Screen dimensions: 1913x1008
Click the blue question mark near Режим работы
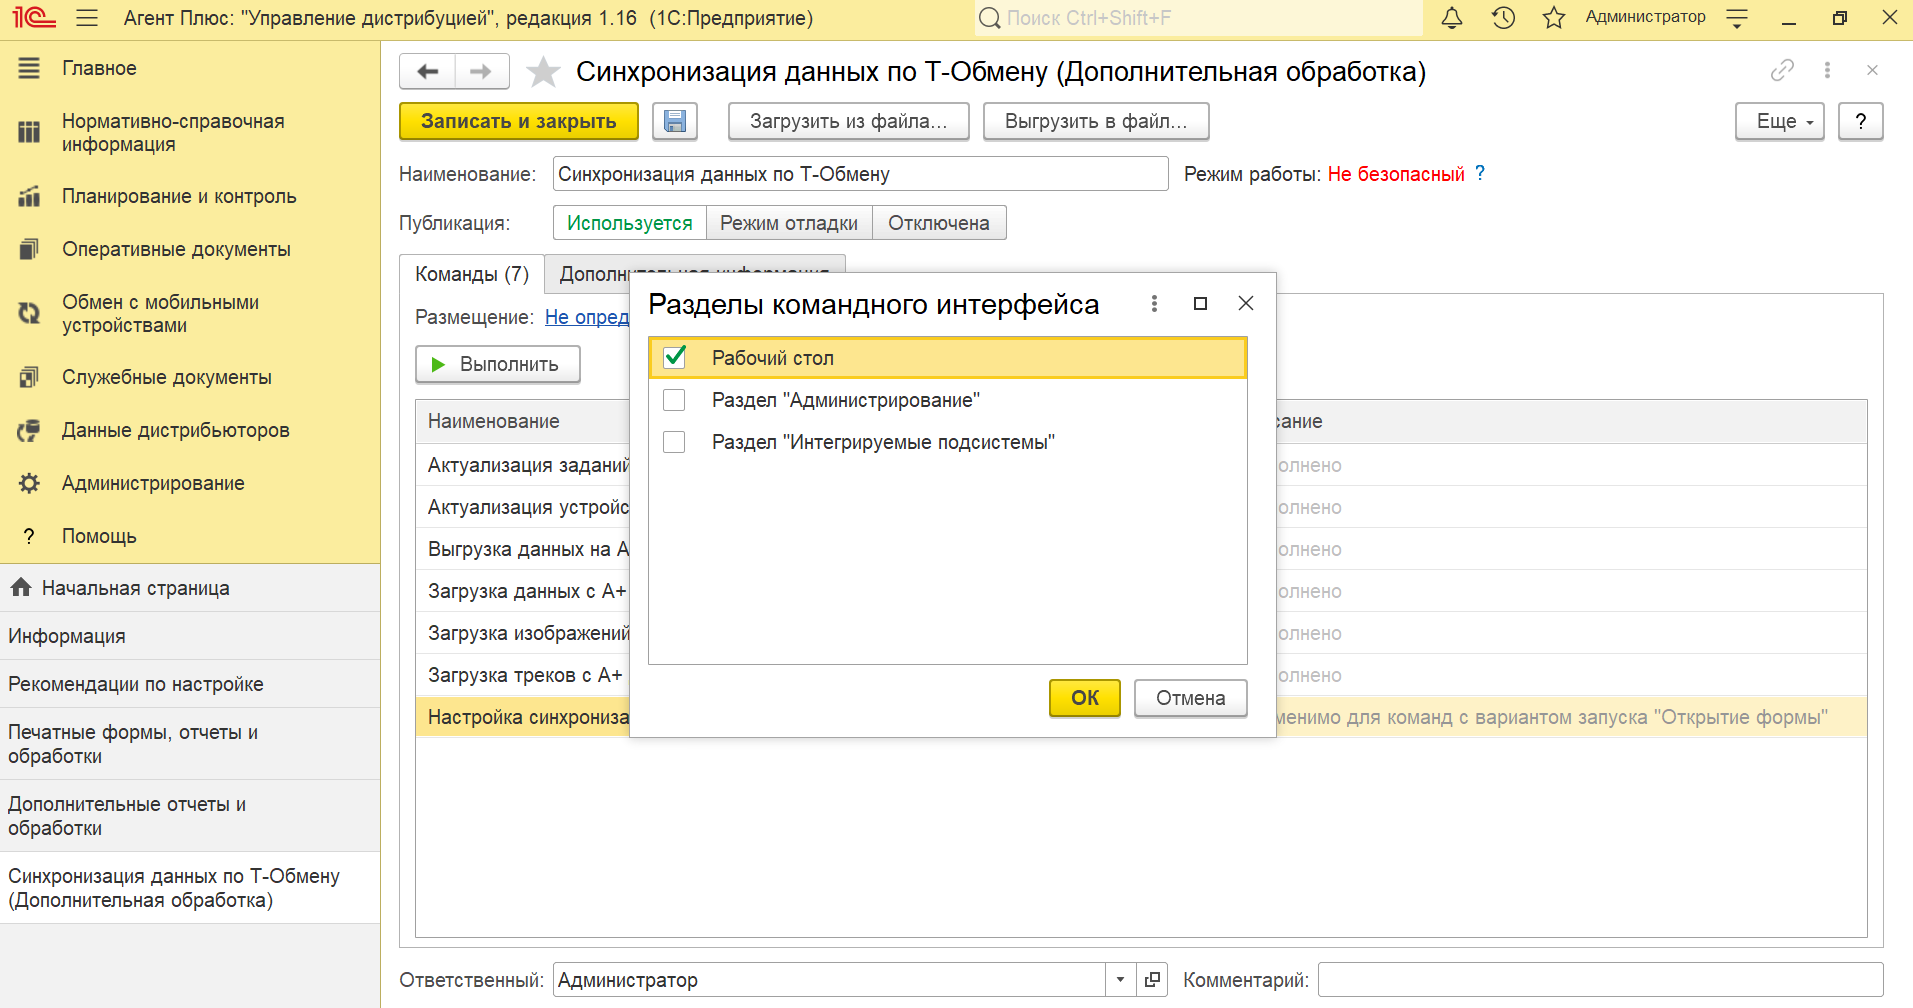point(1480,173)
